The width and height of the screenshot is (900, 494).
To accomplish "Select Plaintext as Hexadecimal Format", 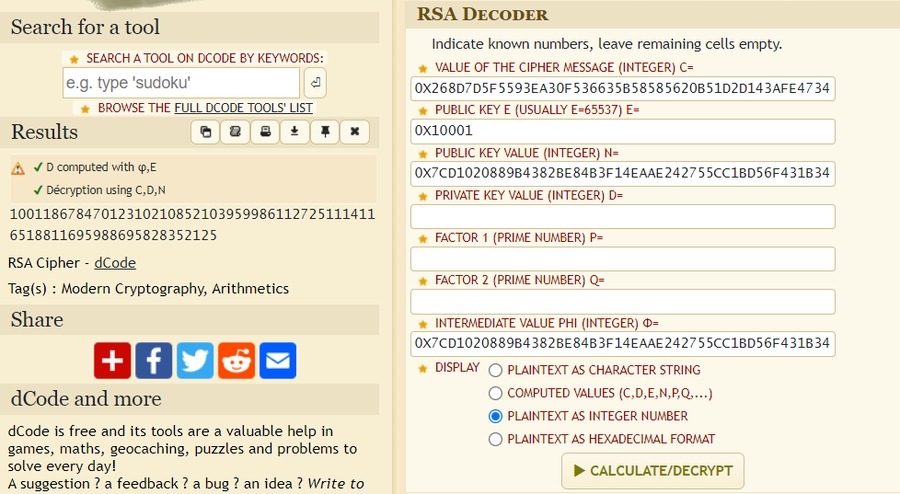I will point(495,439).
